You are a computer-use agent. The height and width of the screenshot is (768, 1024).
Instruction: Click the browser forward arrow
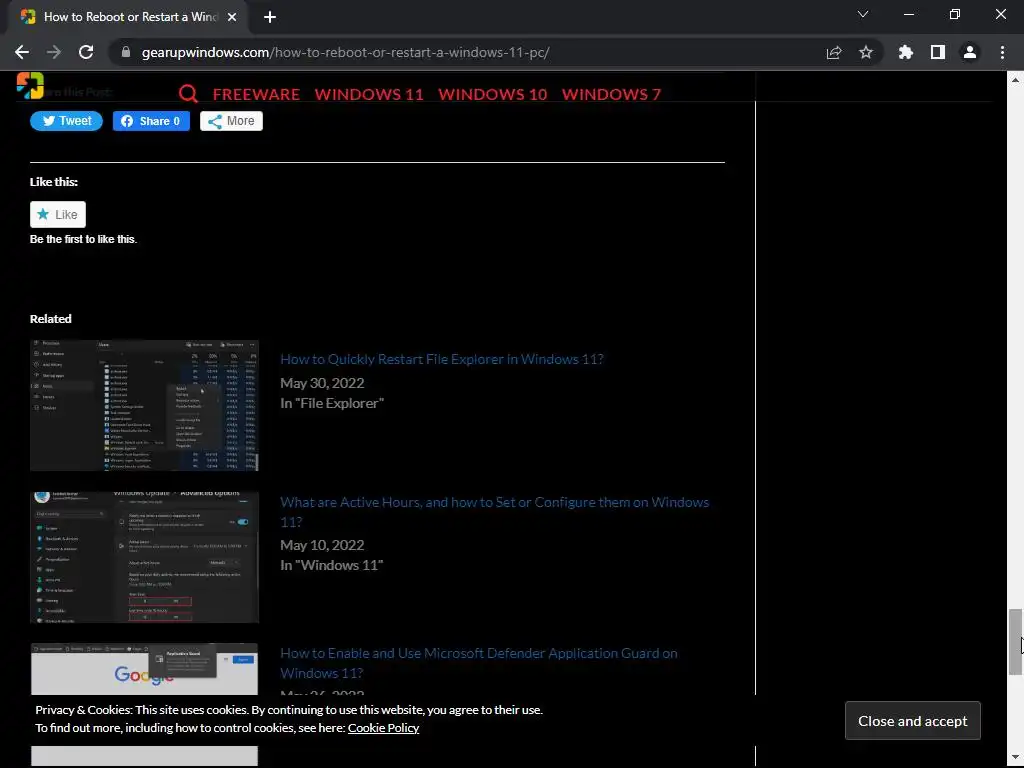click(54, 52)
